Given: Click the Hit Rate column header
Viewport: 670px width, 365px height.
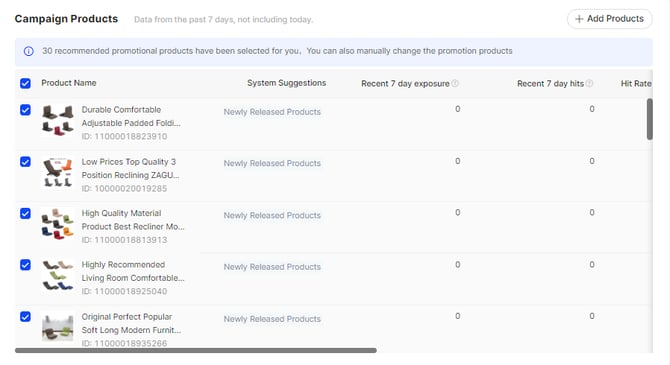Looking at the screenshot, I should click(x=636, y=83).
